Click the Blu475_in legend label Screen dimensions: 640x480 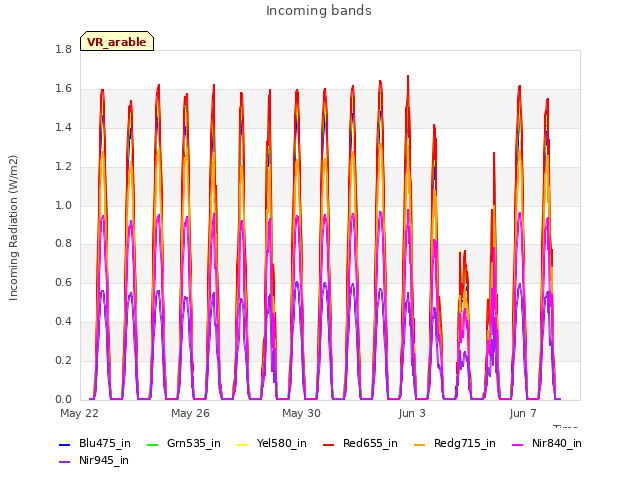click(x=105, y=444)
